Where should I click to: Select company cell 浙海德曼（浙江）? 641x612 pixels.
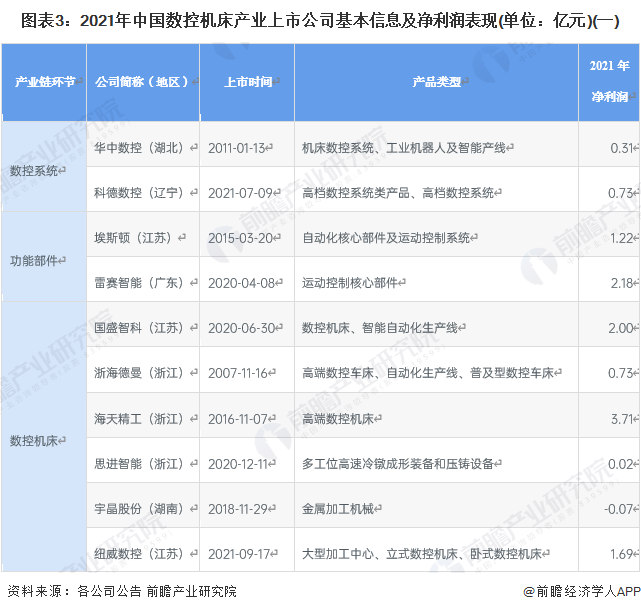143,370
